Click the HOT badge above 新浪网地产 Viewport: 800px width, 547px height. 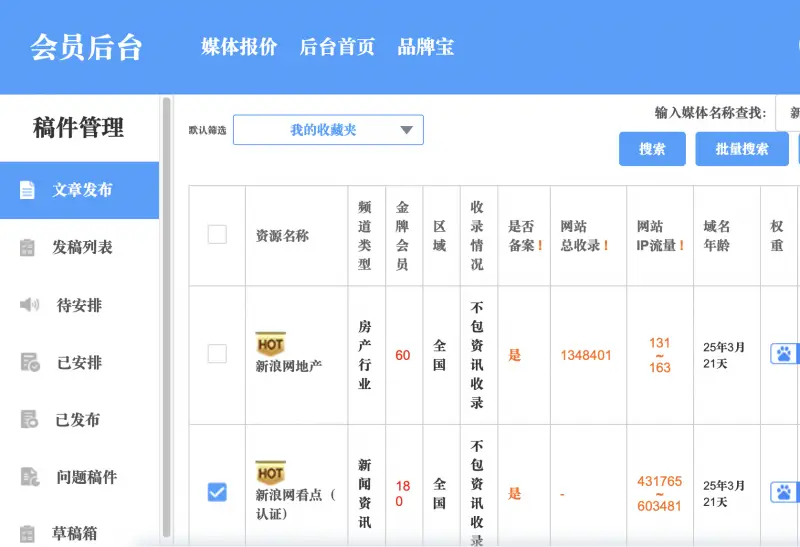point(270,345)
